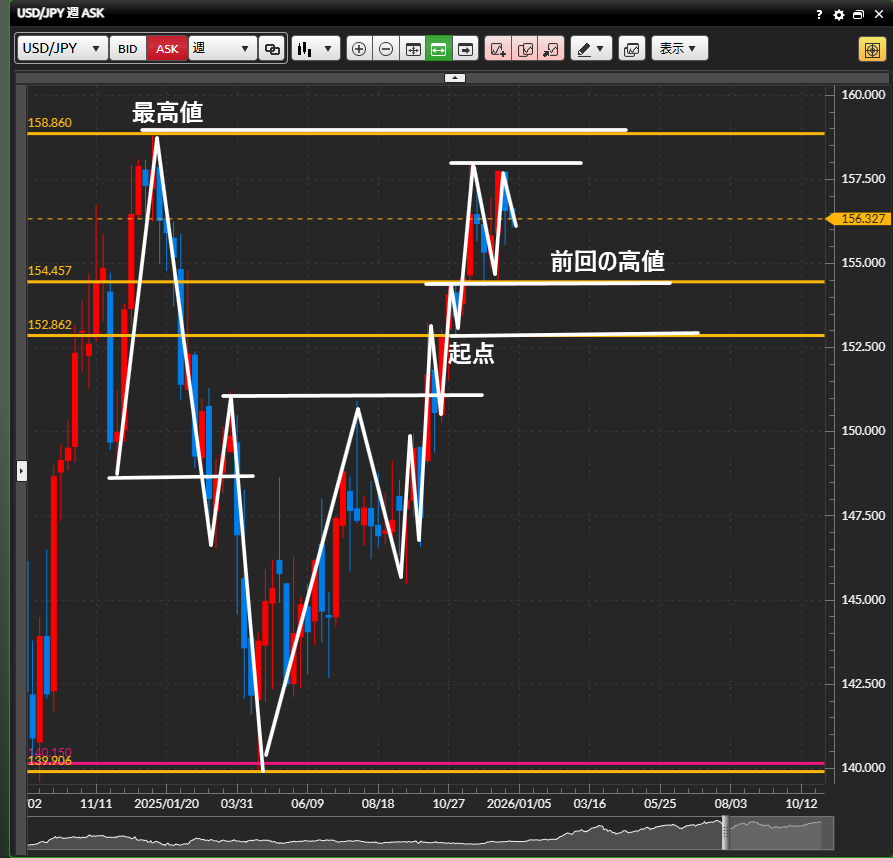Click the reset chart scale icon
Viewport: 893px width, 858px height.
tap(412, 49)
